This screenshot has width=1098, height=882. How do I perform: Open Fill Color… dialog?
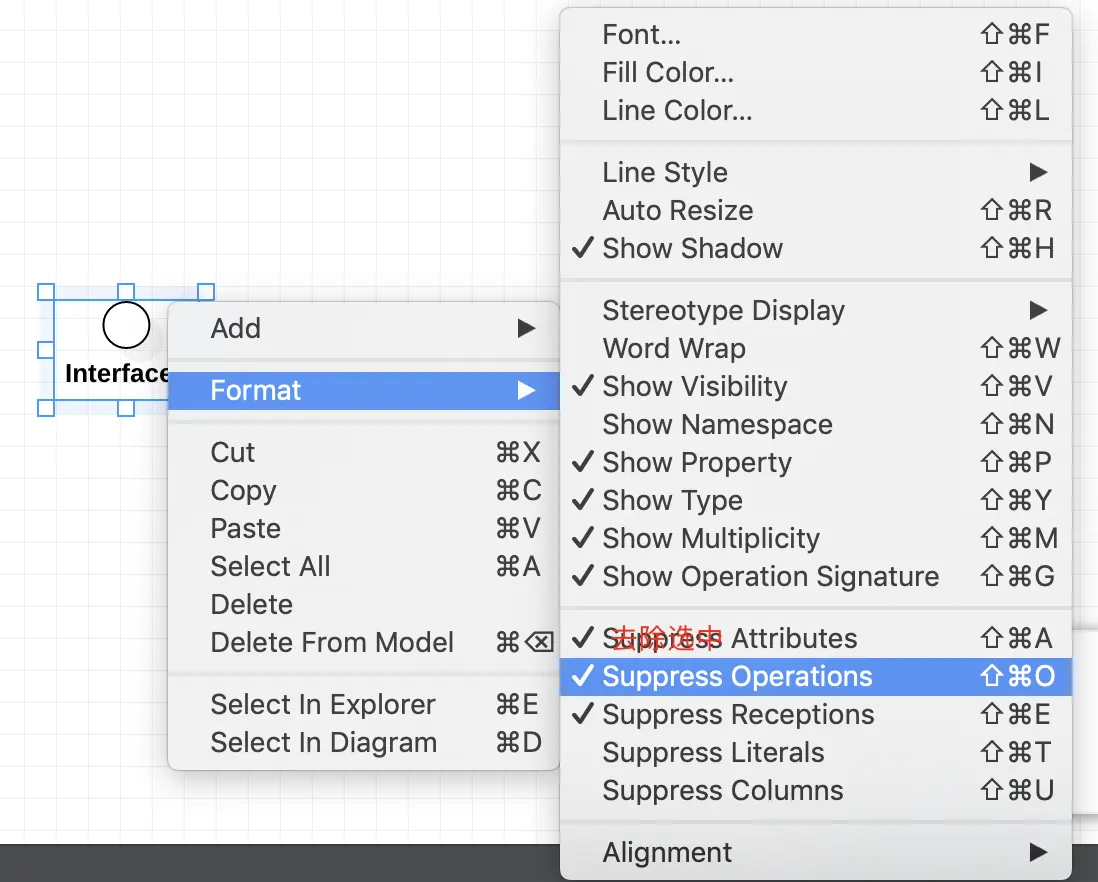tap(668, 73)
